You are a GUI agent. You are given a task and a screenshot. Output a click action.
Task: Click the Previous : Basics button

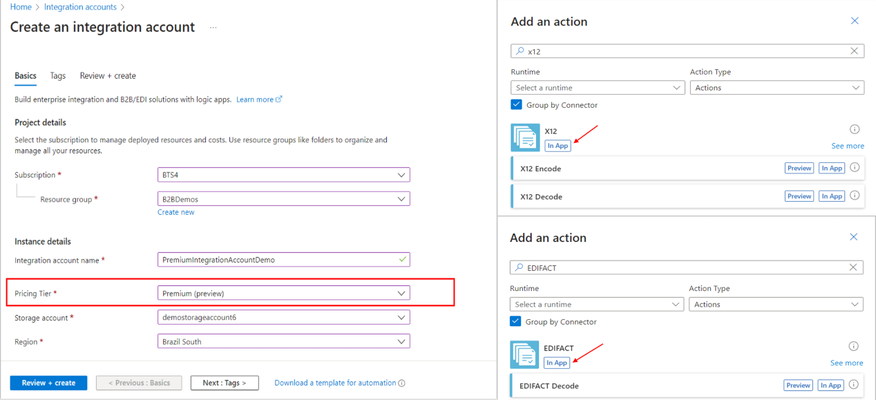pyautogui.click(x=140, y=383)
